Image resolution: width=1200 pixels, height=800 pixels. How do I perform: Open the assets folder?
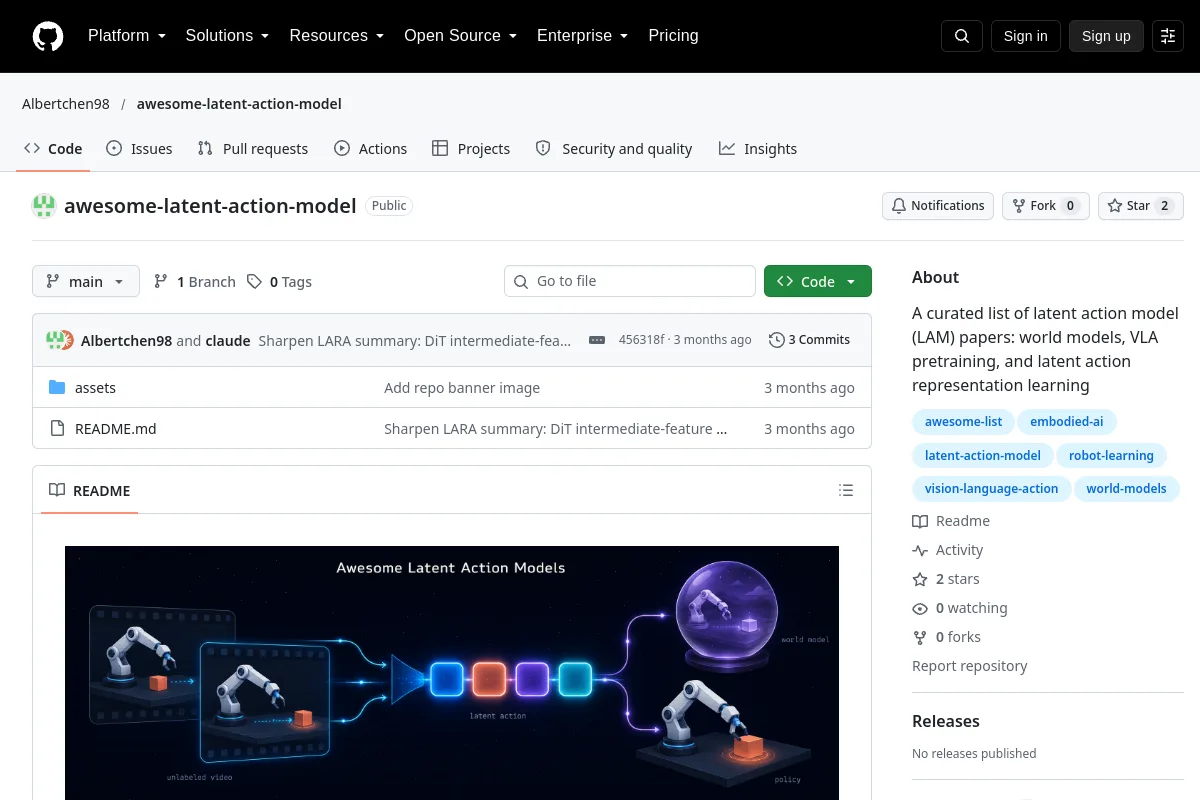point(95,388)
